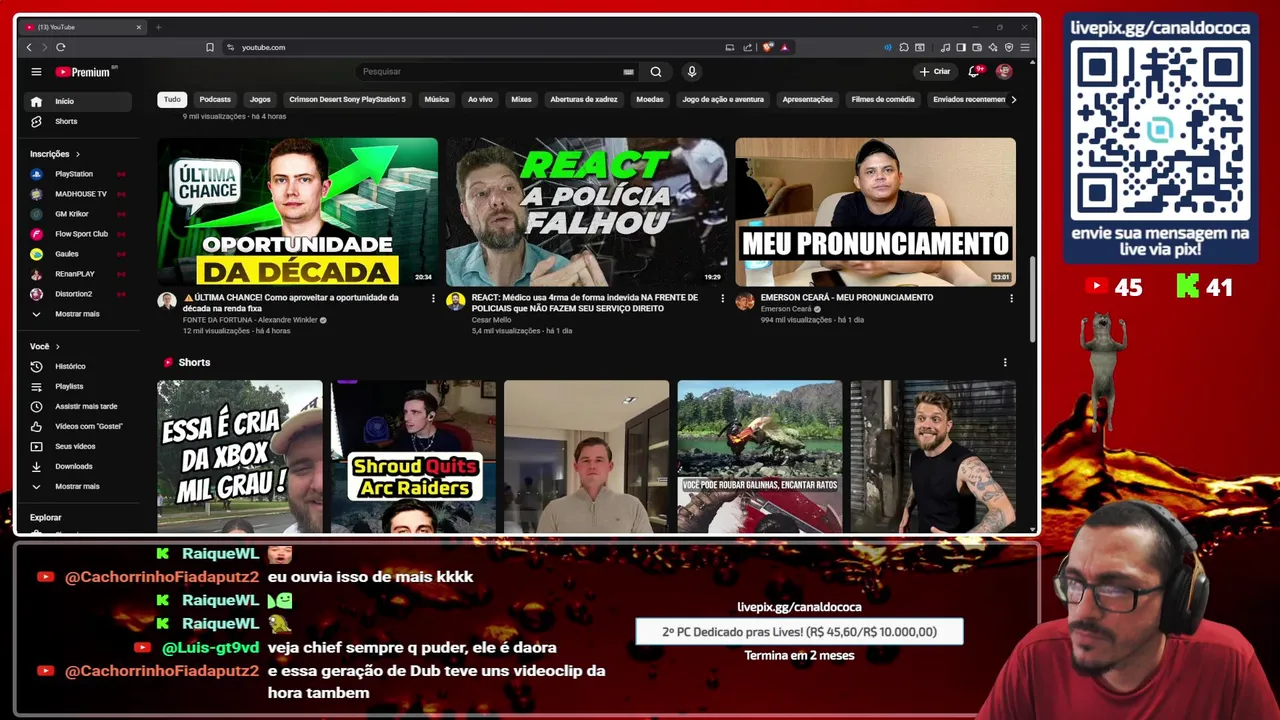Play the MEU PRONUNCIAMENTO thumbnail
Image resolution: width=1280 pixels, height=720 pixels.
[x=875, y=212]
